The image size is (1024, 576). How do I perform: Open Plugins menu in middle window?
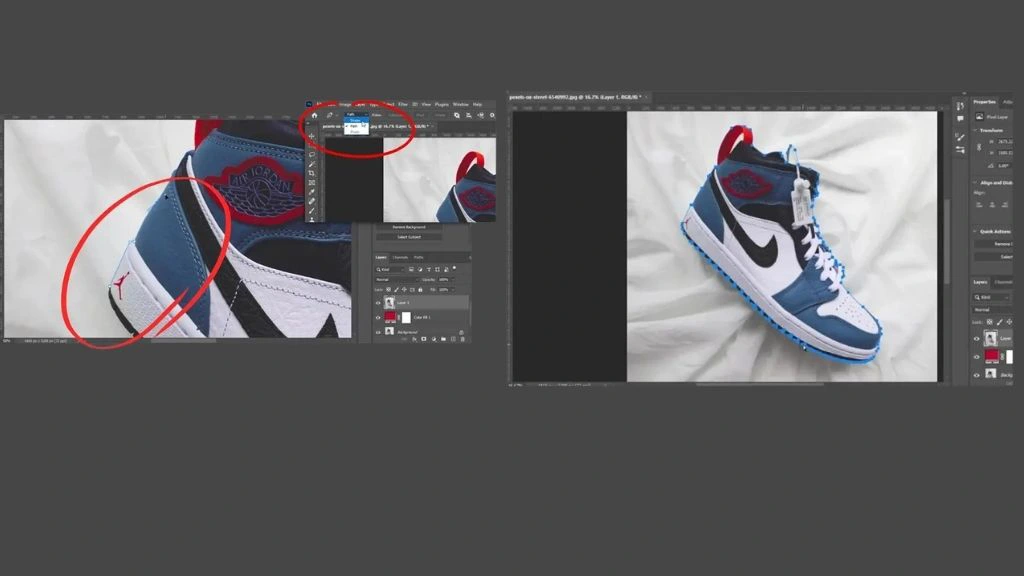[x=441, y=104]
